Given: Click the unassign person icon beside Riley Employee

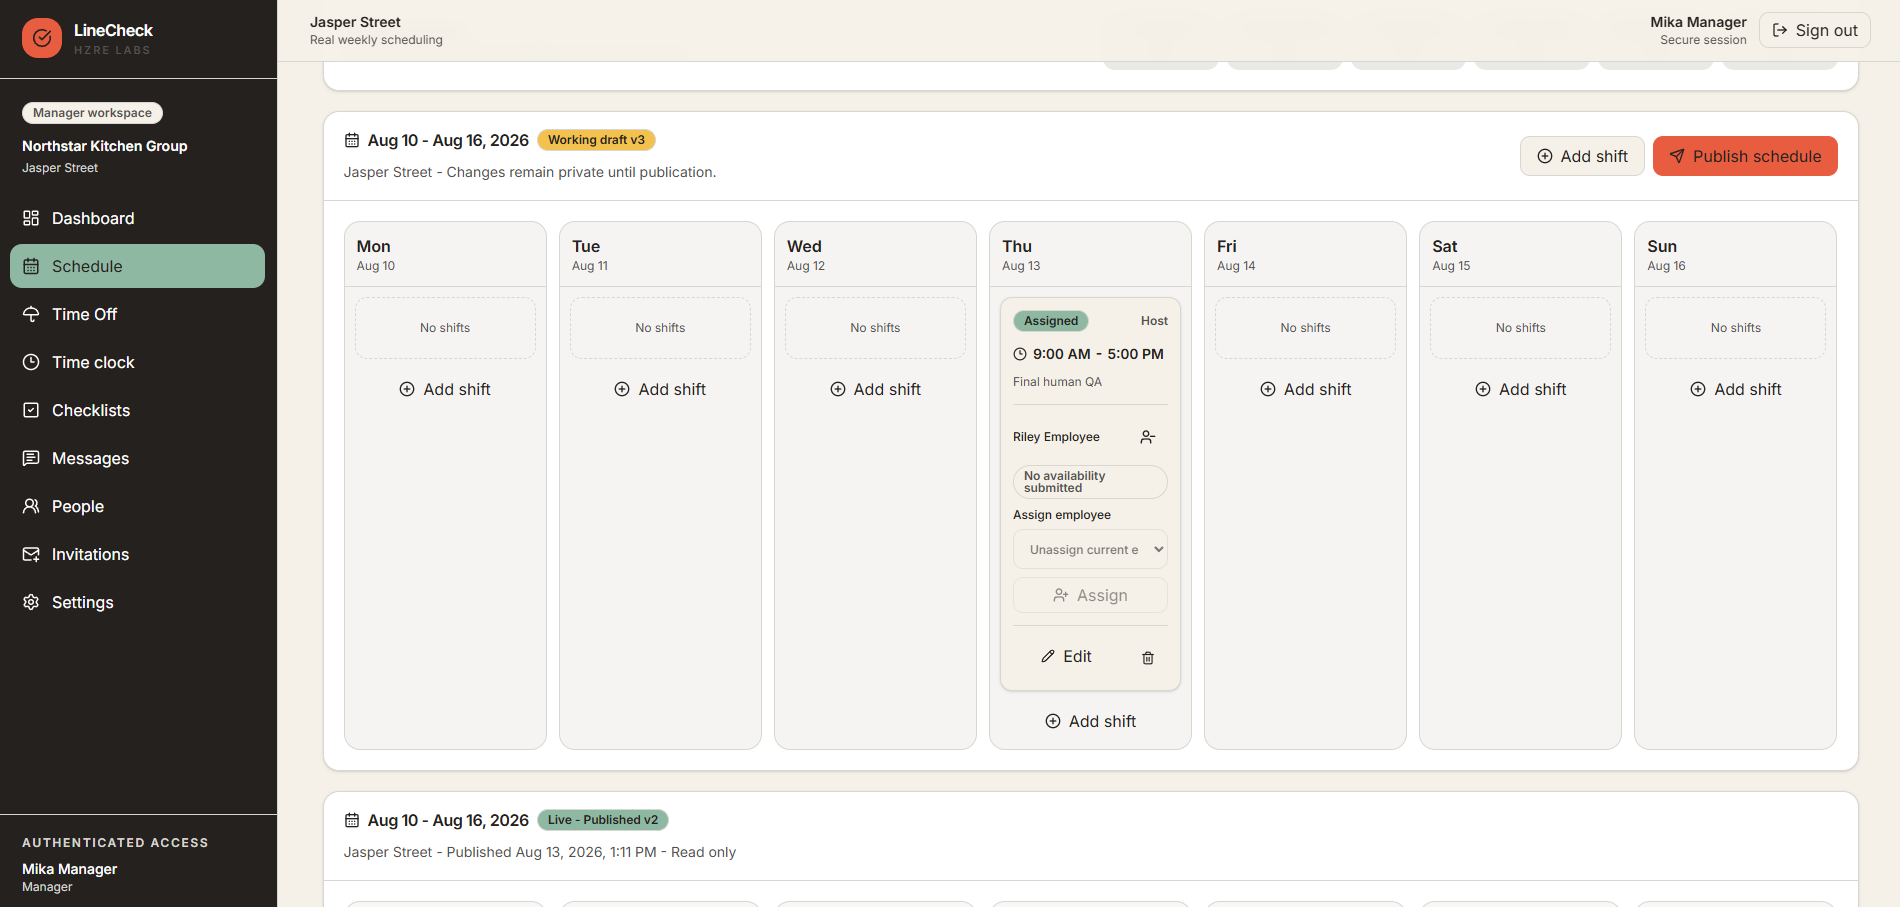Looking at the screenshot, I should 1148,437.
